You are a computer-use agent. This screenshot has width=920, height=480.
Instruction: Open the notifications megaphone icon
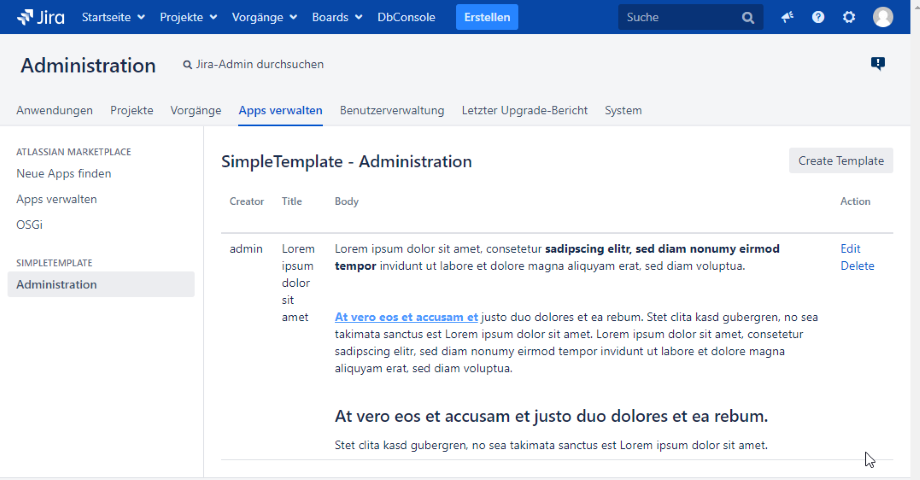(x=787, y=17)
